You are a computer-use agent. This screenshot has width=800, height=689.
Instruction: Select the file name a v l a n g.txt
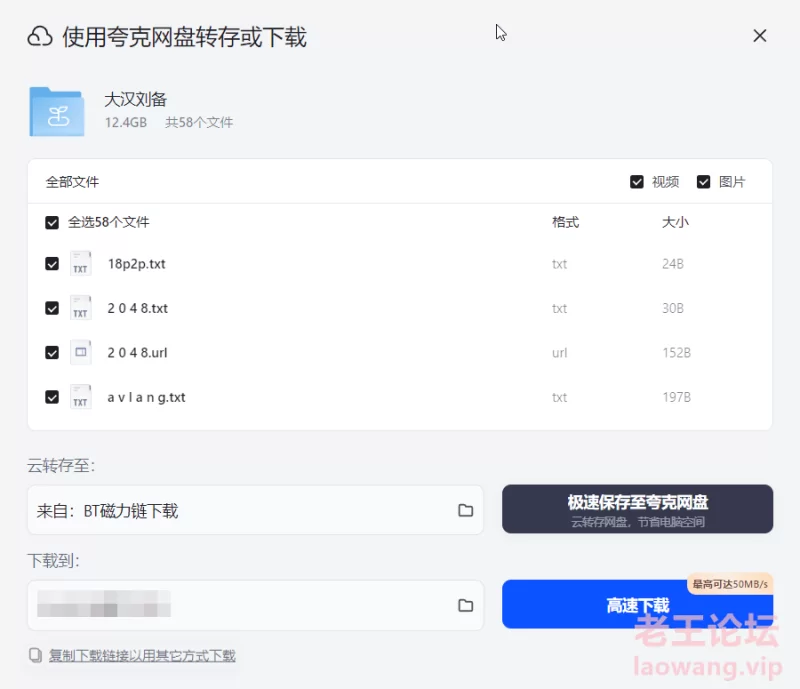[146, 398]
